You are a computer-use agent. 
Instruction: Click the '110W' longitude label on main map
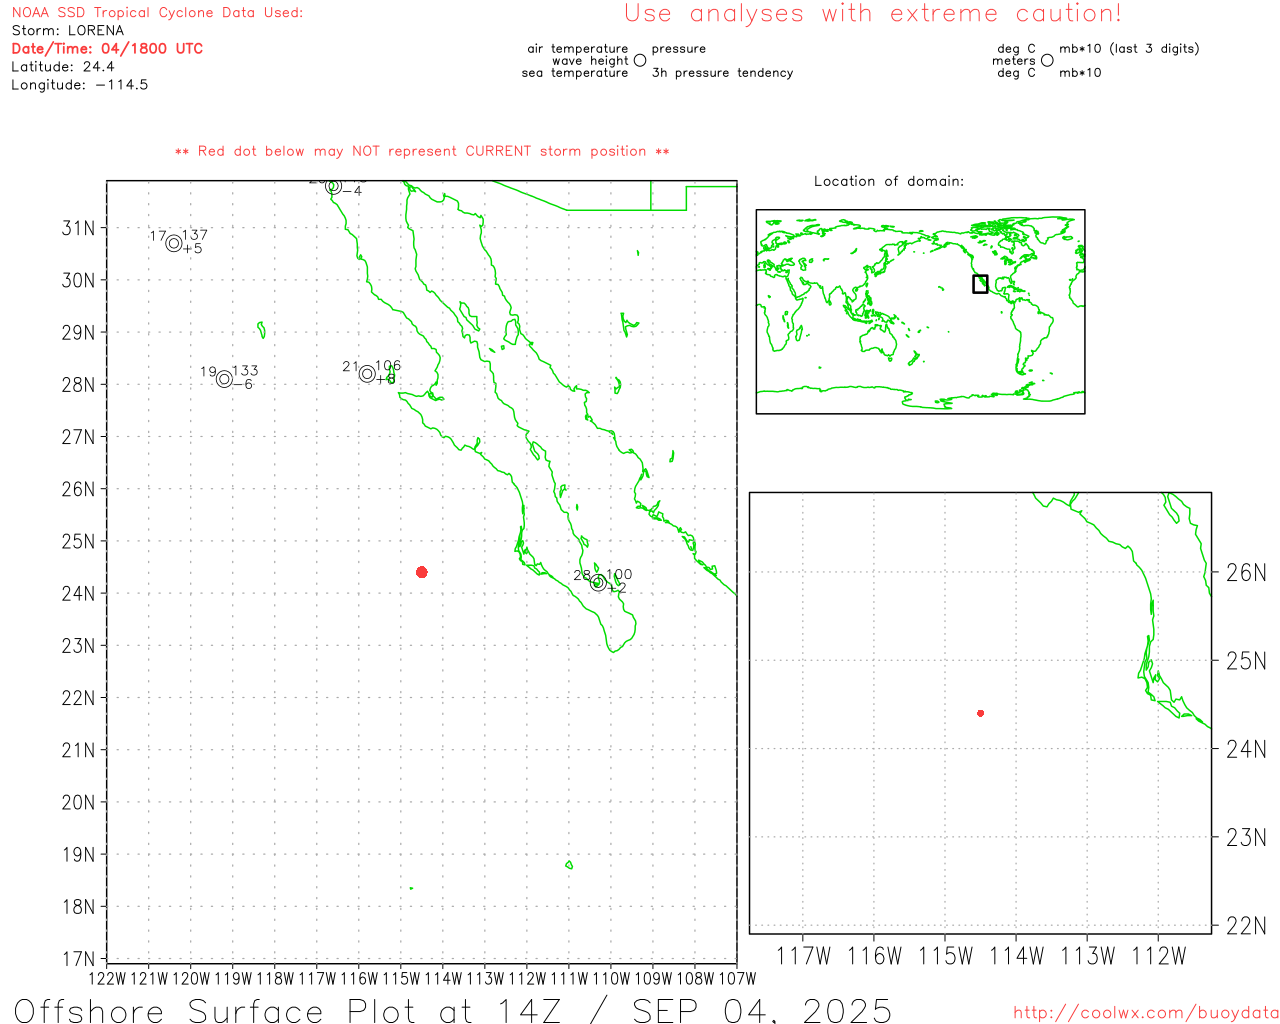612,979
